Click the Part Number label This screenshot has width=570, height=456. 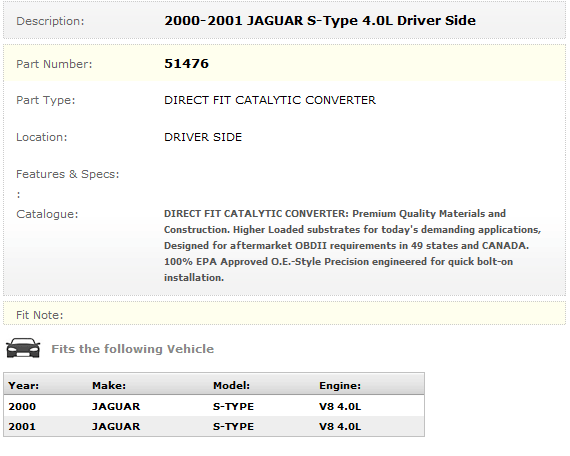[x=54, y=64]
